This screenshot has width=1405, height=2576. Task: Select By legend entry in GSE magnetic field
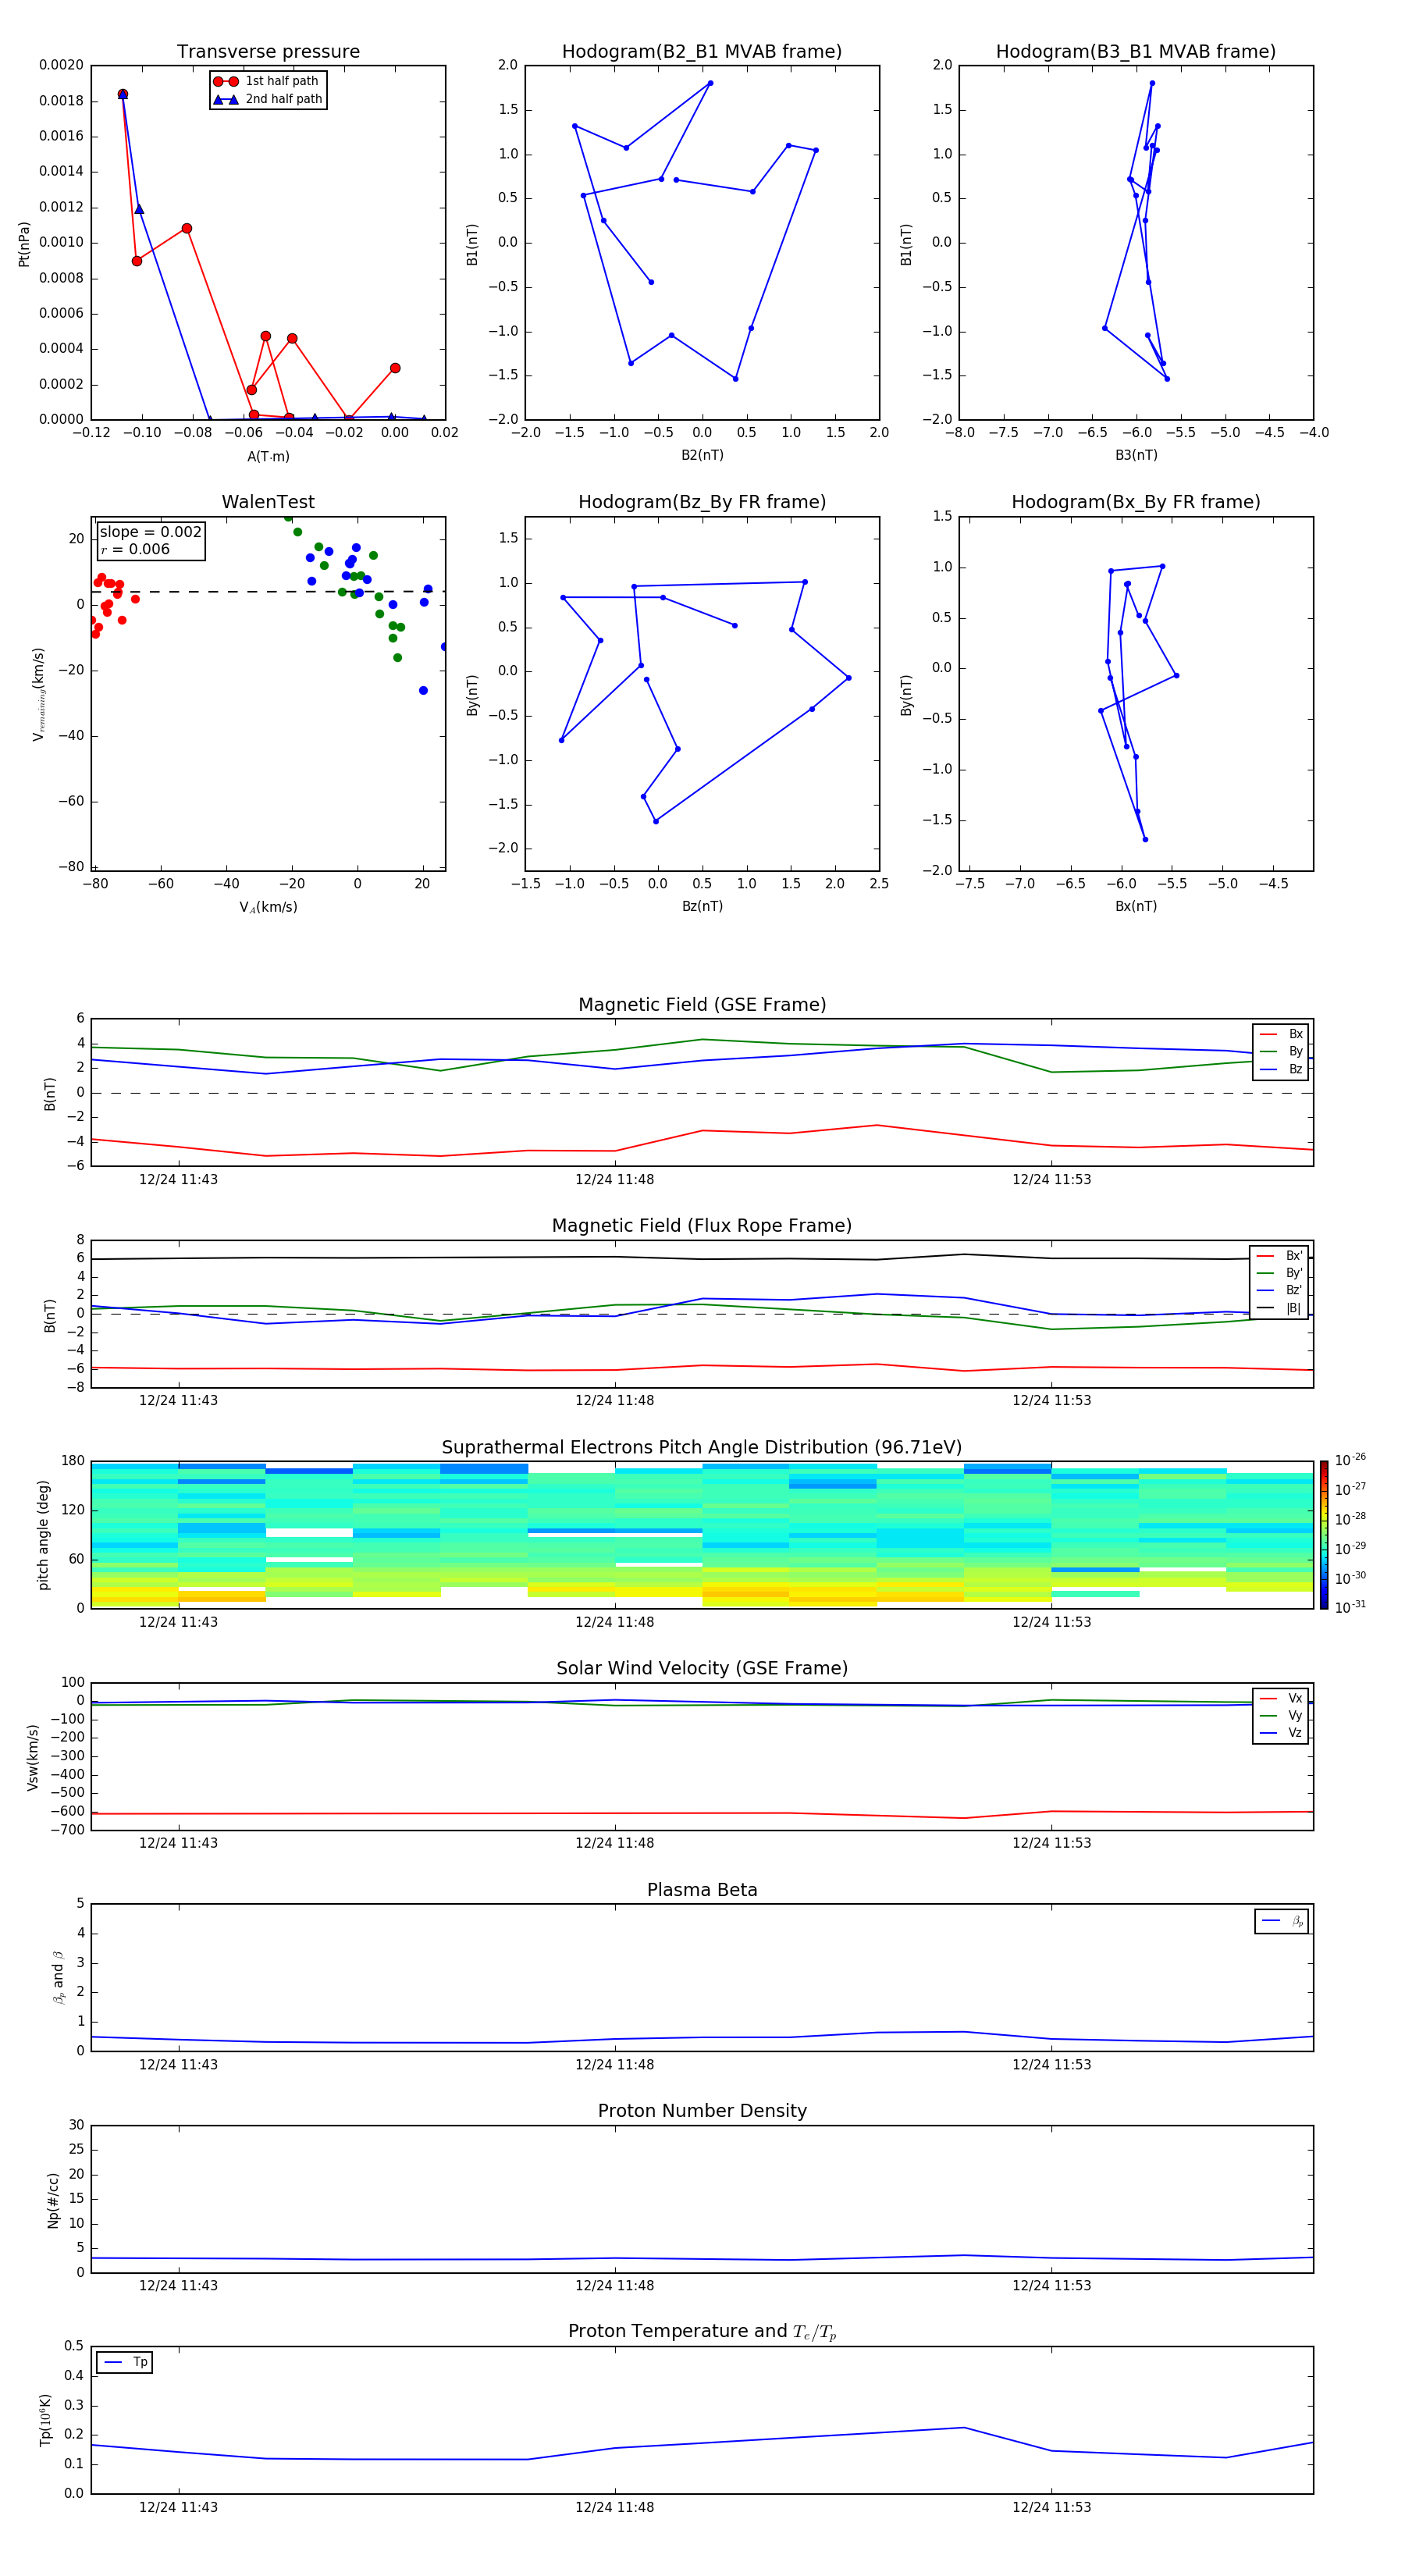pyautogui.click(x=1281, y=1051)
